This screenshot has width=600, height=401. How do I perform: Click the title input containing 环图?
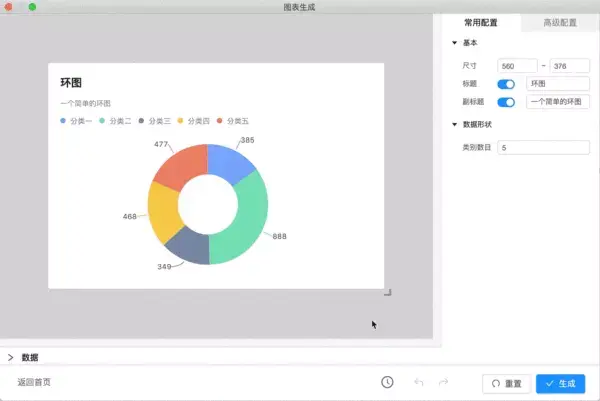coord(558,83)
